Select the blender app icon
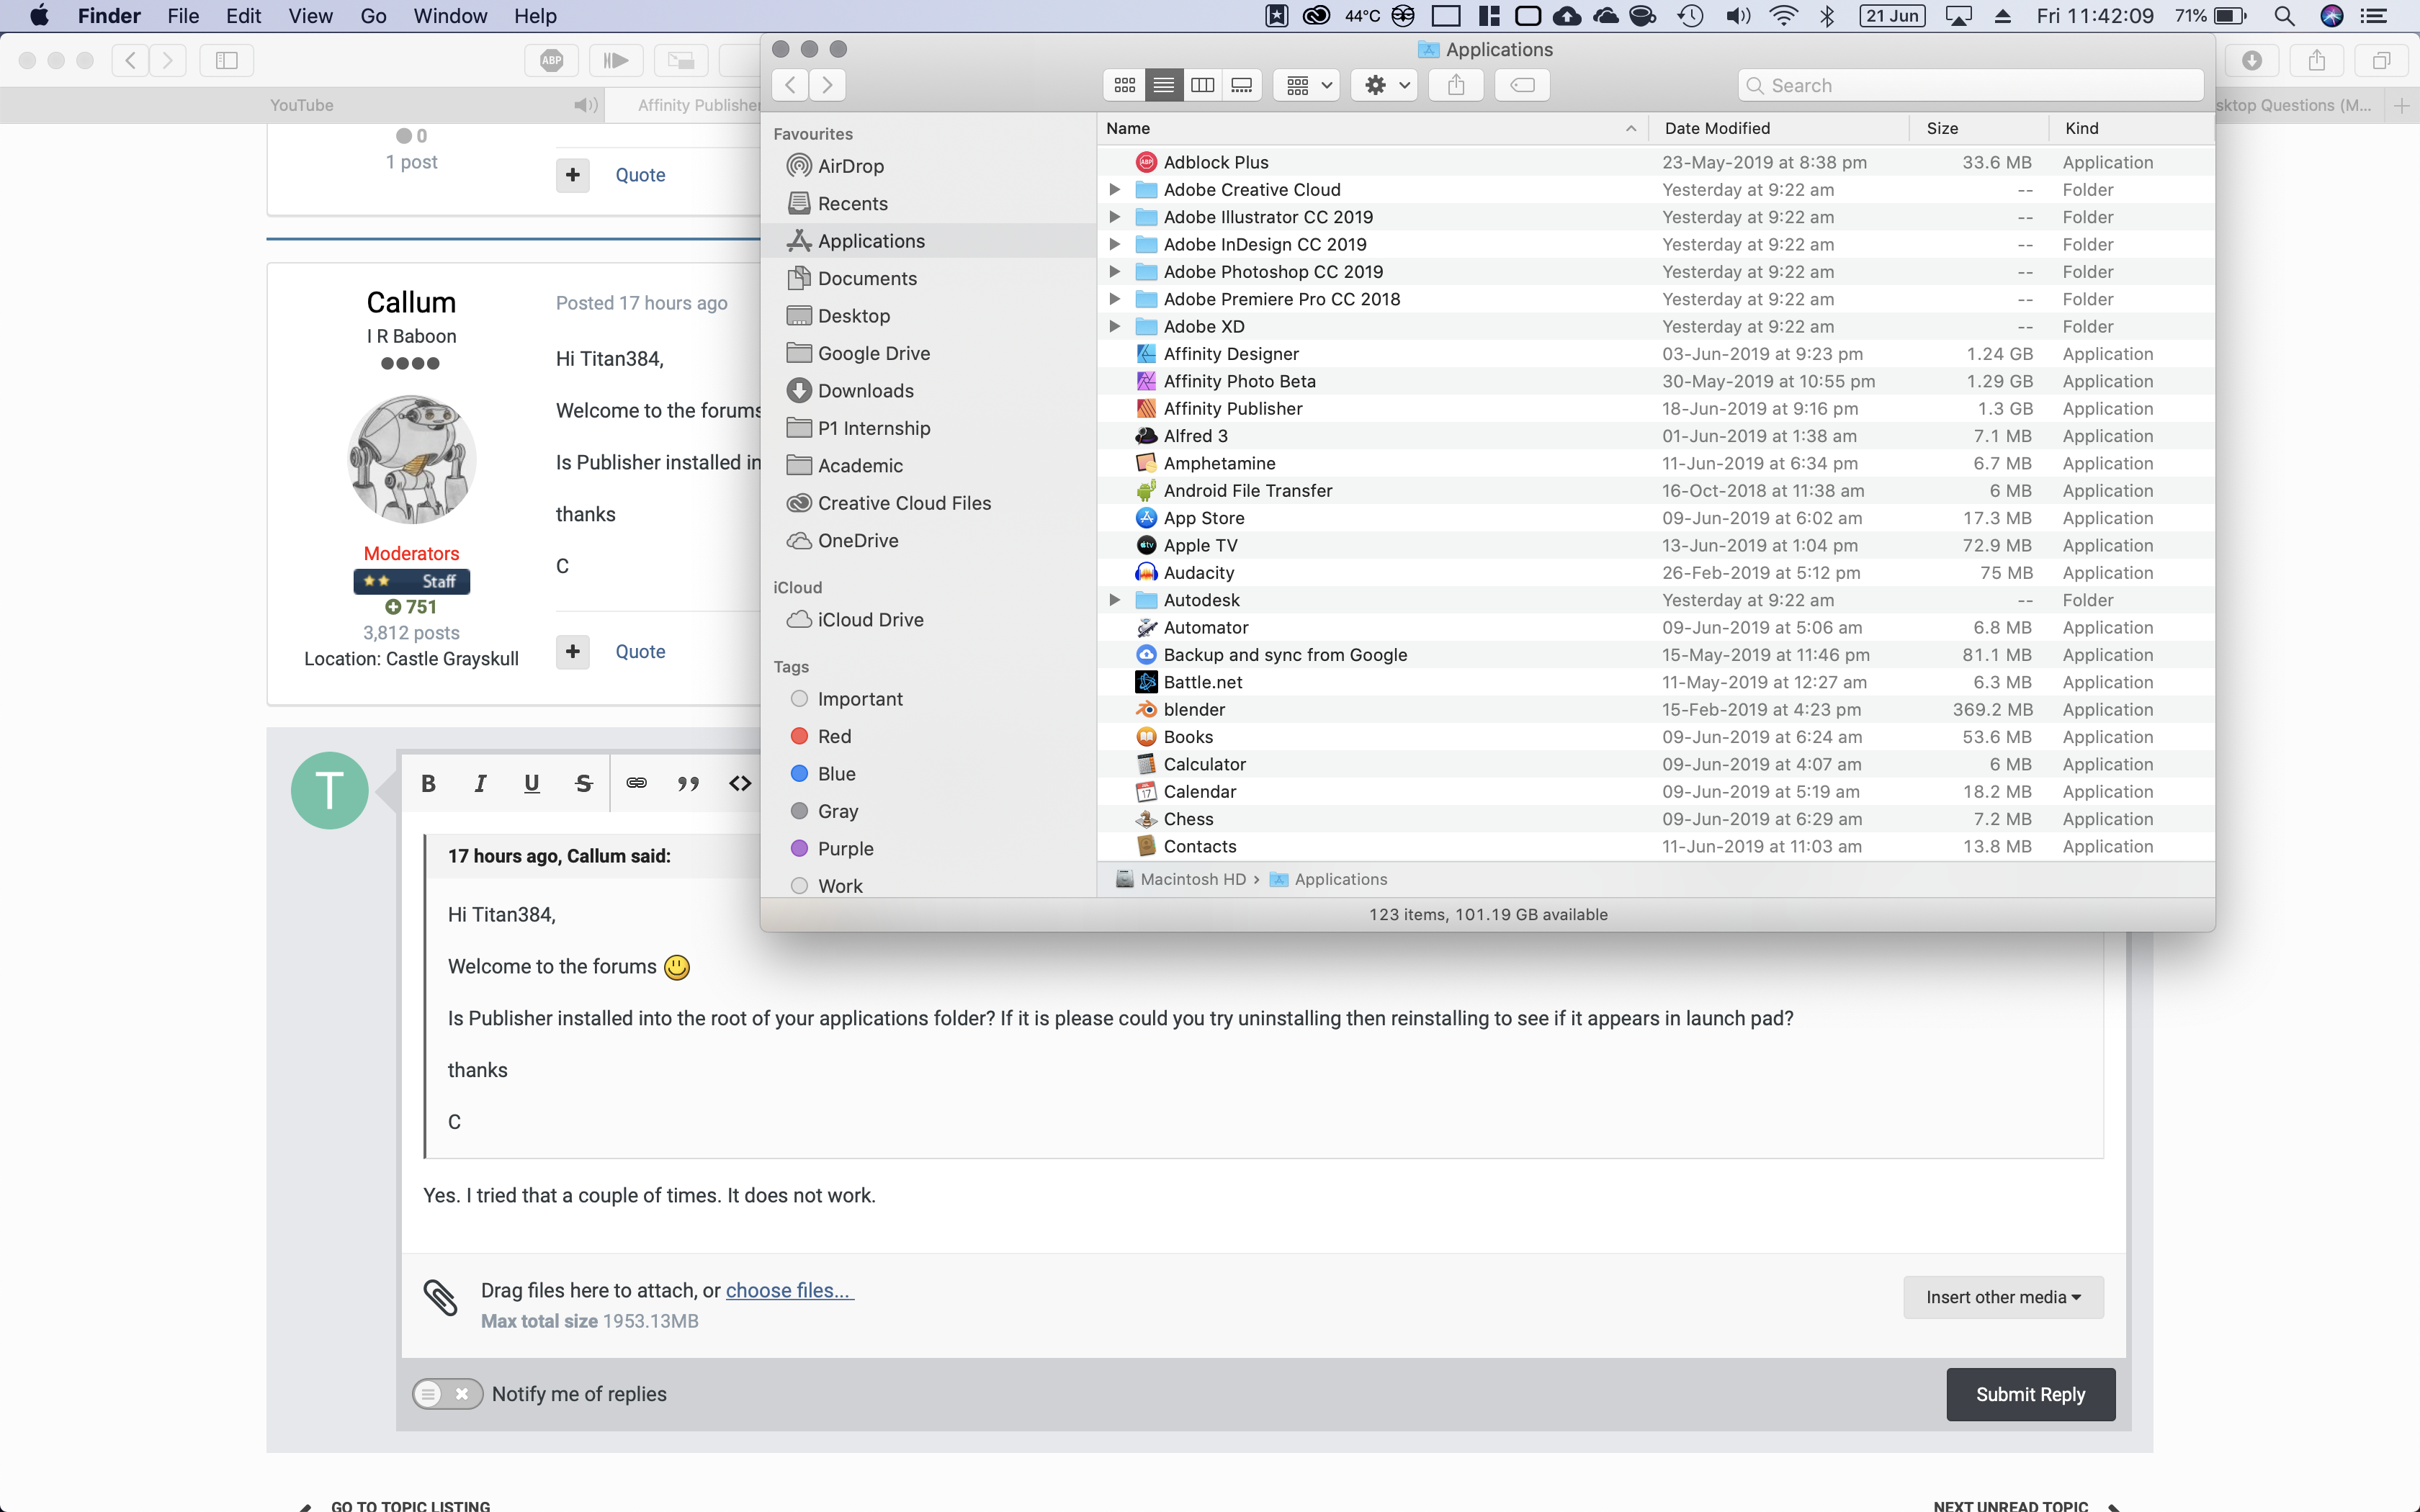Image resolution: width=2420 pixels, height=1512 pixels. tap(1146, 709)
